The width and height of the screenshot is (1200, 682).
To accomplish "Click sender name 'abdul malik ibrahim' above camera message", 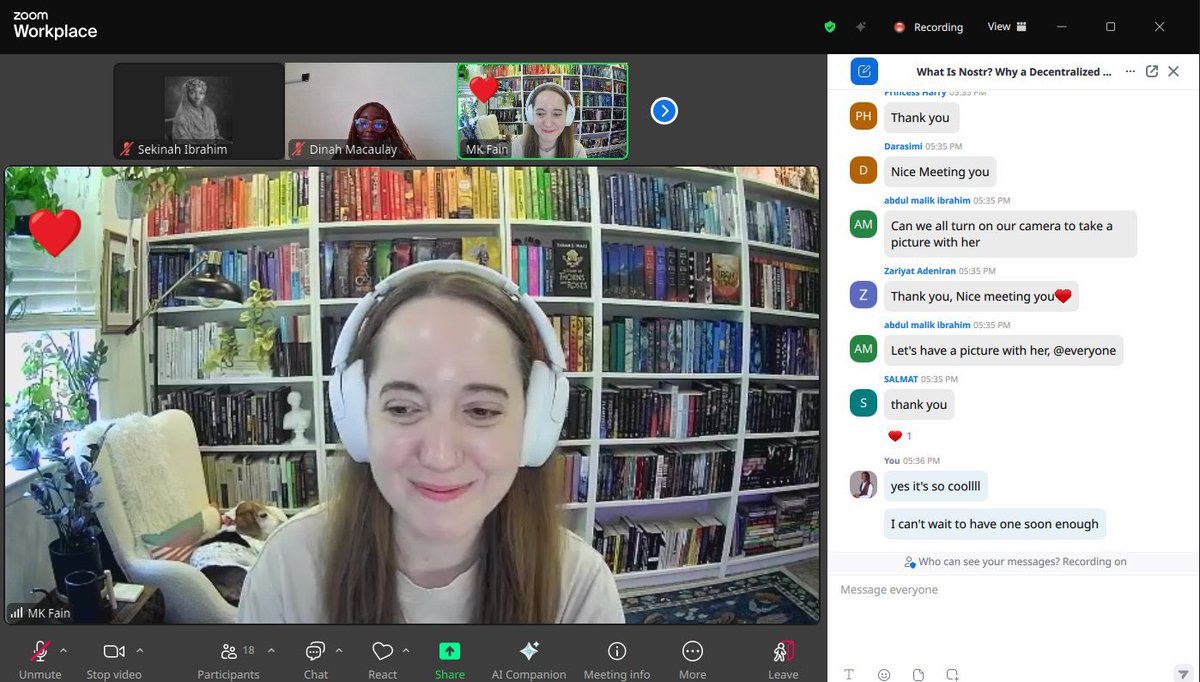I will click(x=927, y=201).
